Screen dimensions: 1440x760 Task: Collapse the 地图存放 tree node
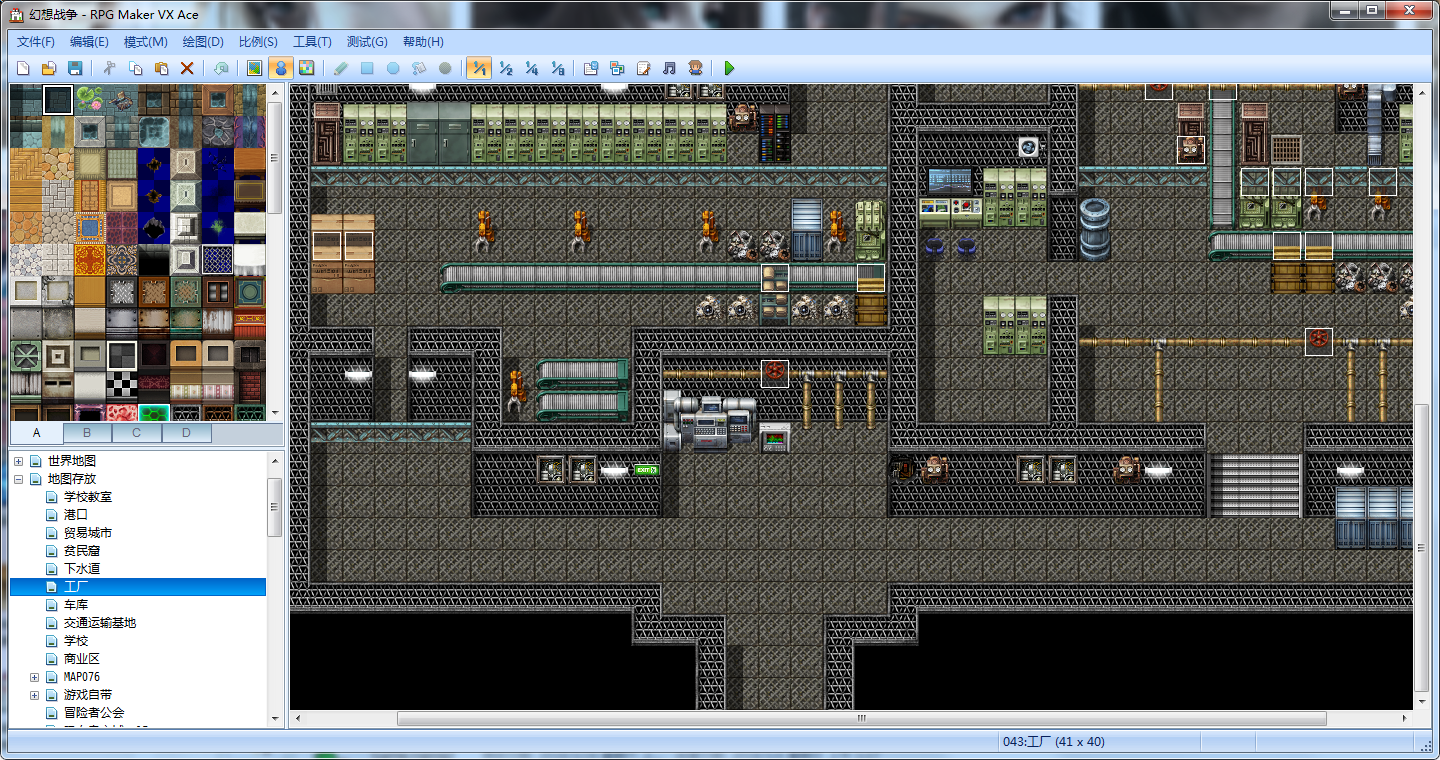click(x=18, y=479)
